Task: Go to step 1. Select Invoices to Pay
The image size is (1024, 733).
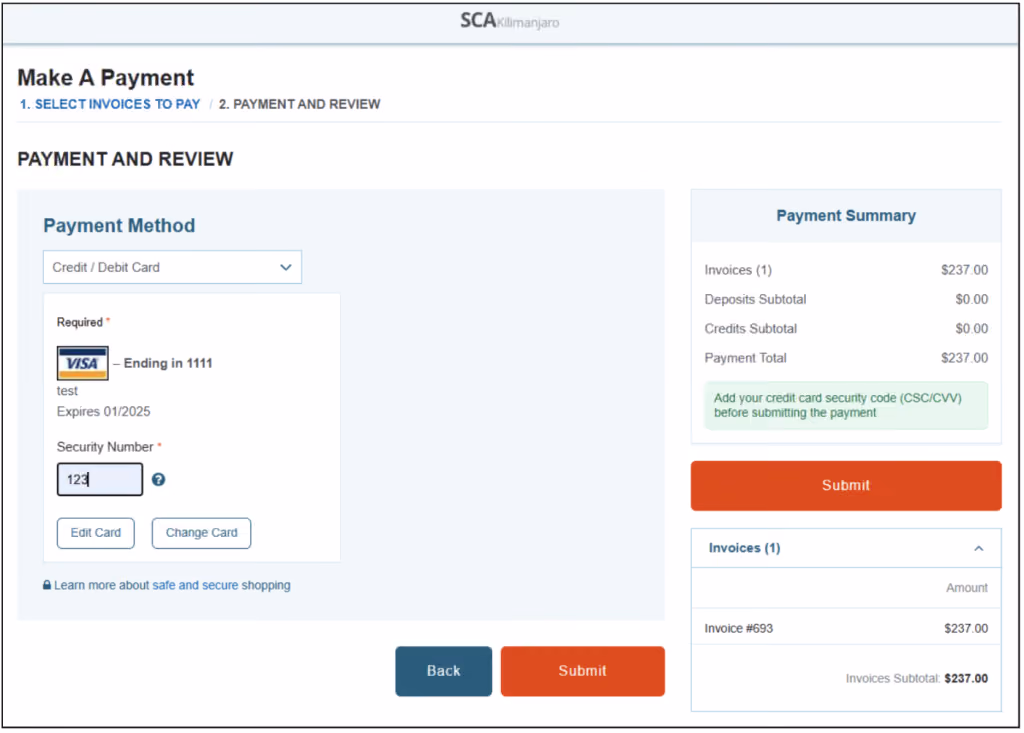Action: point(110,105)
